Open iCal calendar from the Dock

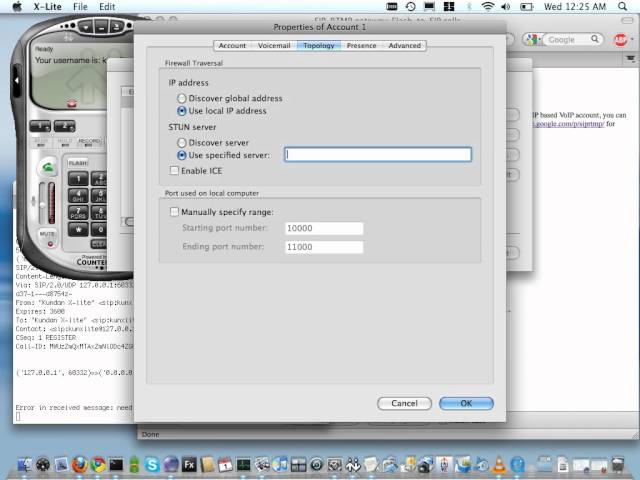[225, 465]
